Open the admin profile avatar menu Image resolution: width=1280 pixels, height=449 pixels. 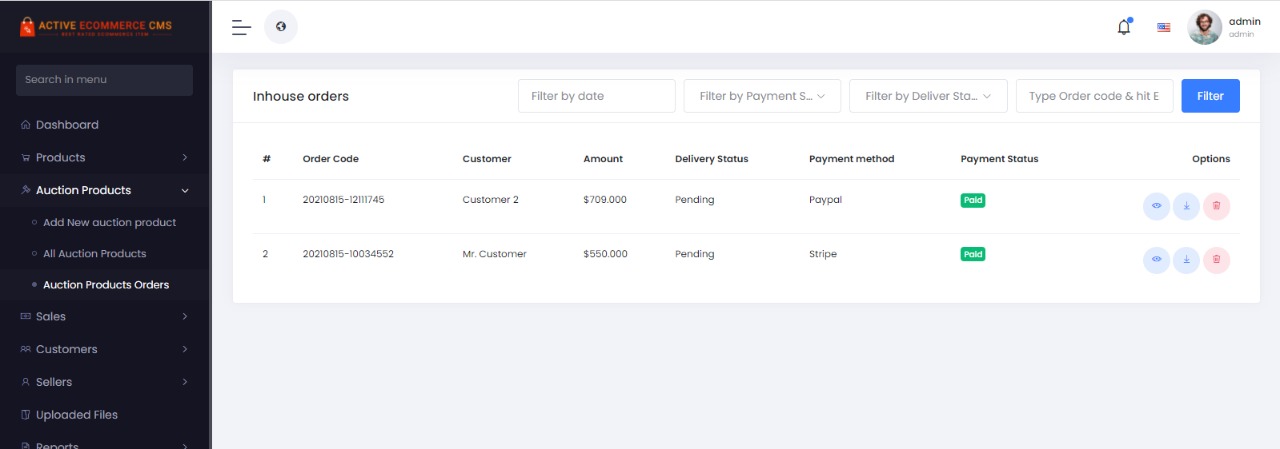(1204, 27)
